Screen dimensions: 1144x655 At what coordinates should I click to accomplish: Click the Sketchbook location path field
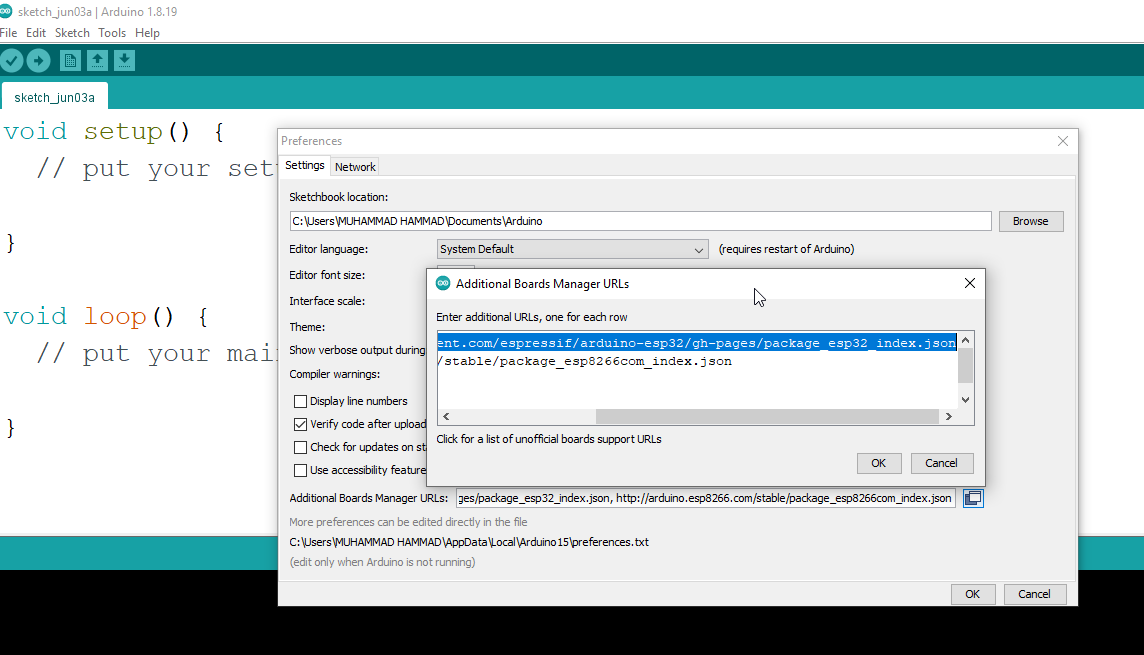(x=640, y=221)
